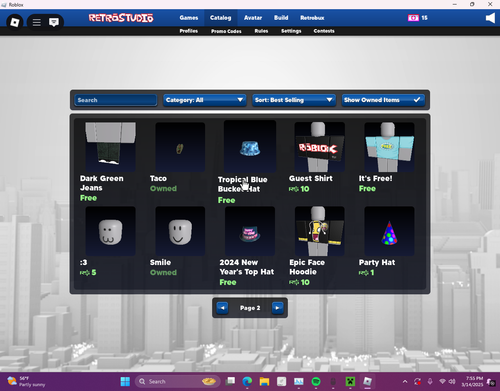Select the Dark Green Jeans thumbnail
Viewport: 500px width, 391px height.
click(110, 147)
